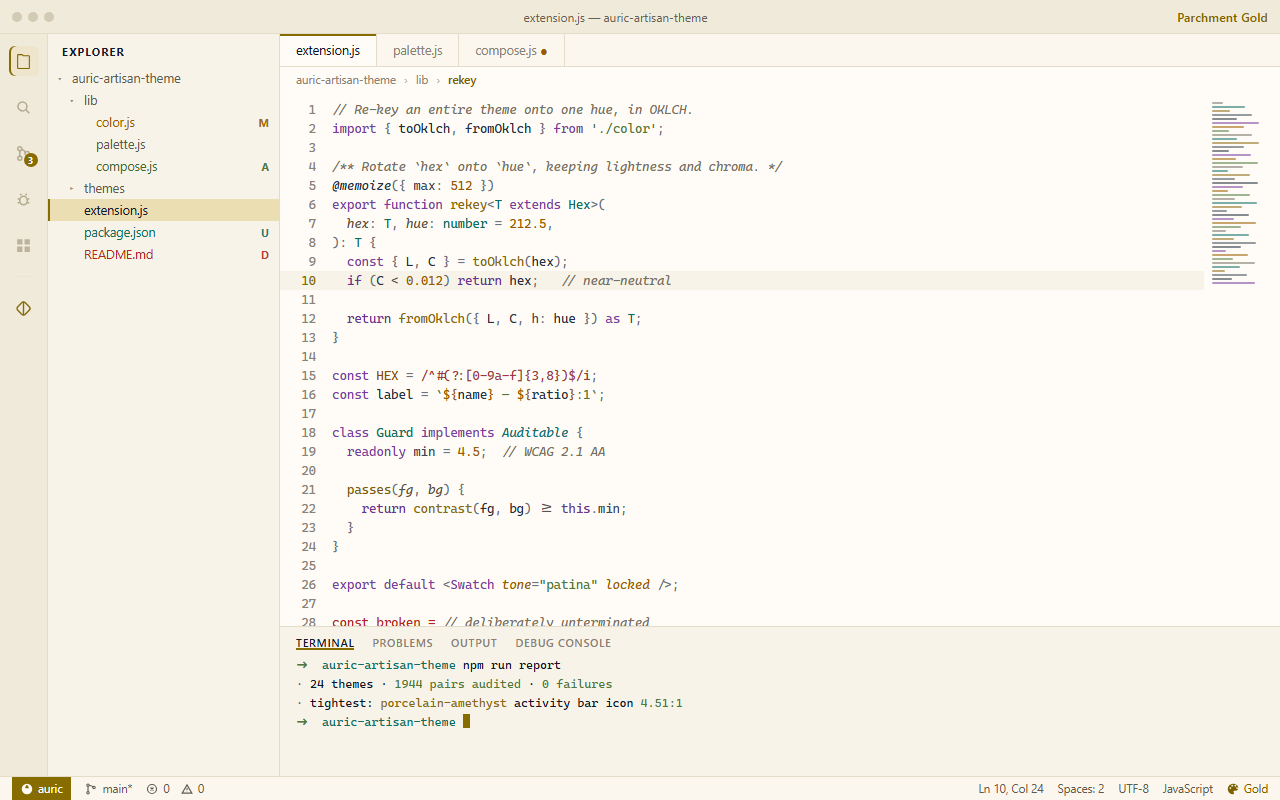The width and height of the screenshot is (1280, 800).
Task: Open the Explorer view in the activity bar
Action: click(24, 61)
